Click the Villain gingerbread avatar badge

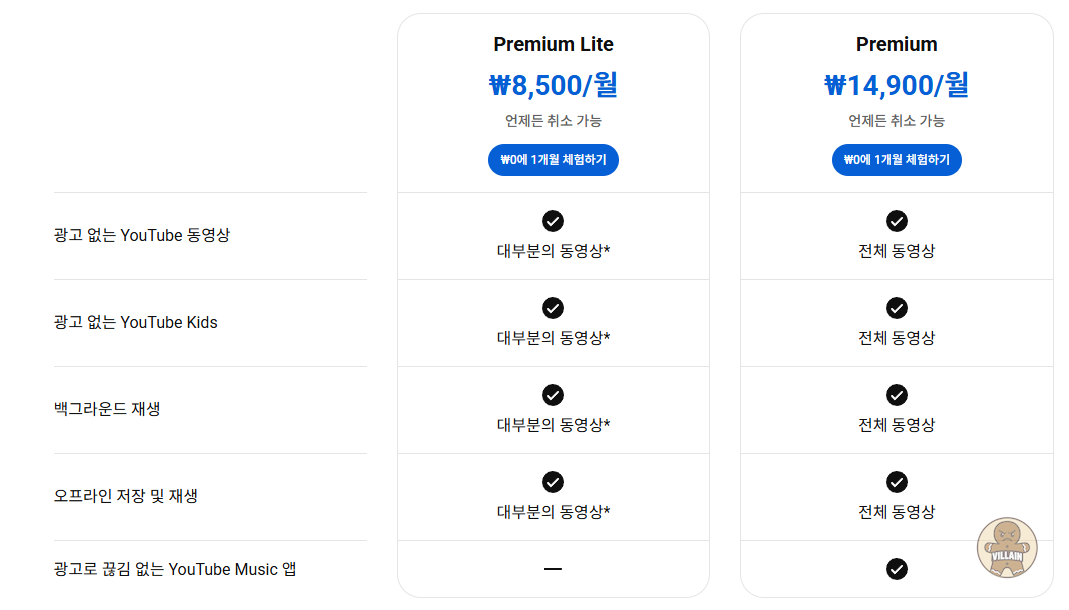1006,548
